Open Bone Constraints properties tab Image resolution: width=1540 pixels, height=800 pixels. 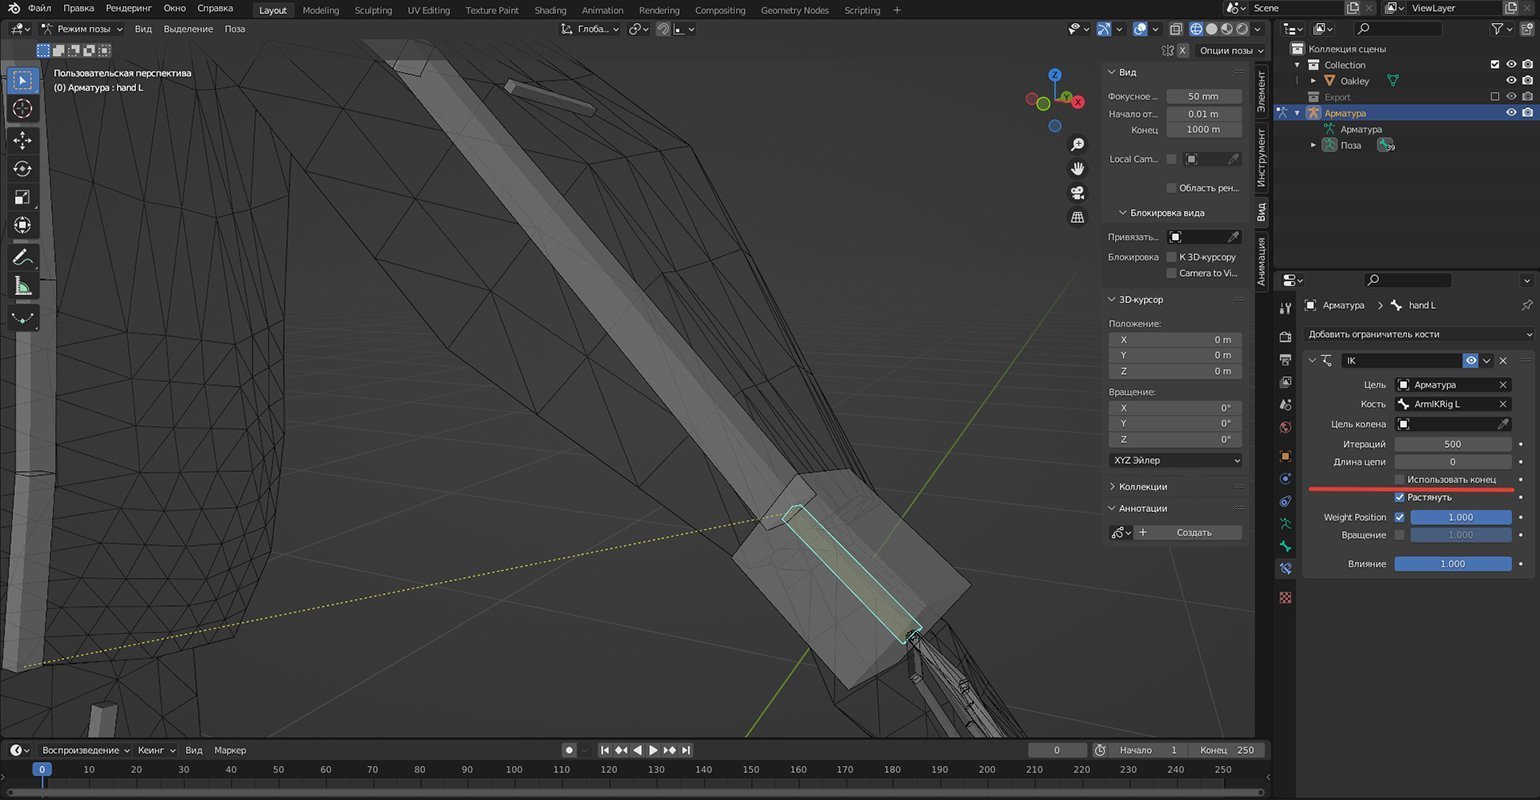tap(1286, 568)
